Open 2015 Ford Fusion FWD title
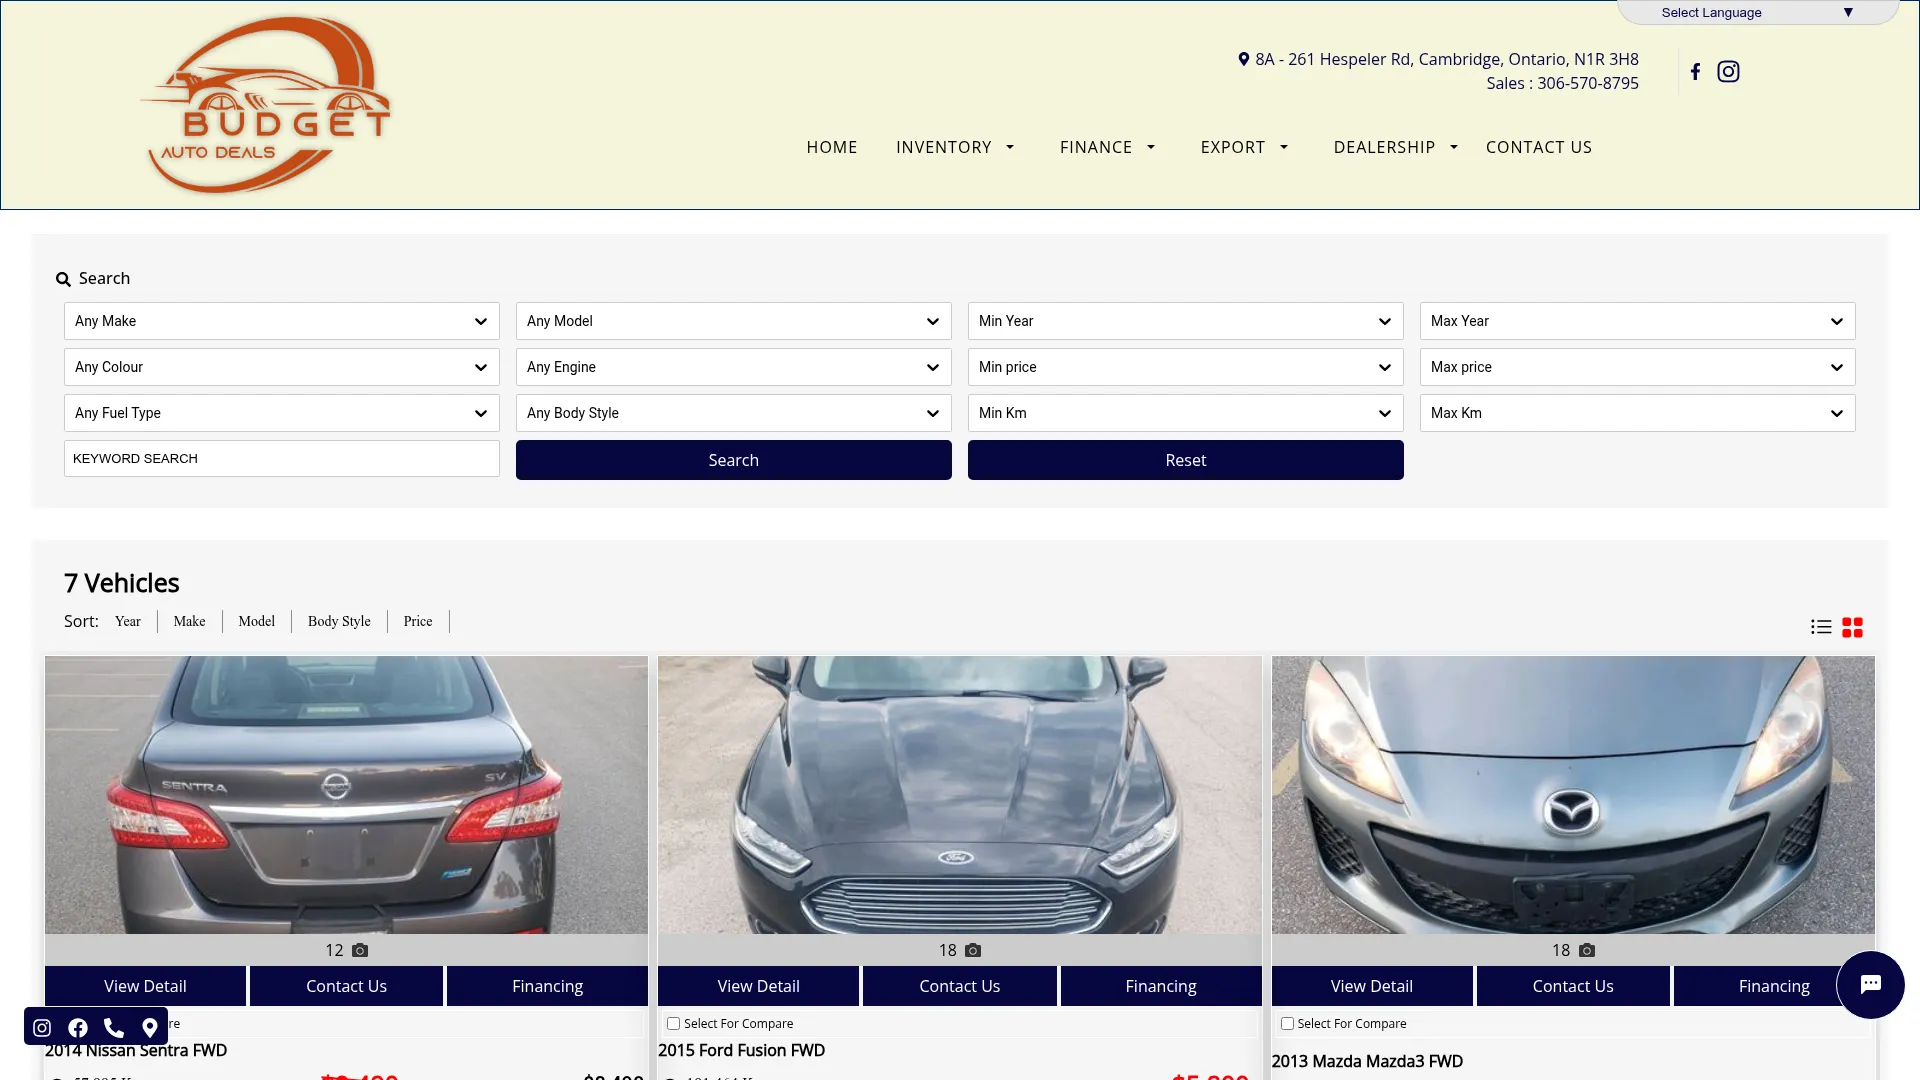Image resolution: width=1920 pixels, height=1080 pixels. [x=741, y=1050]
